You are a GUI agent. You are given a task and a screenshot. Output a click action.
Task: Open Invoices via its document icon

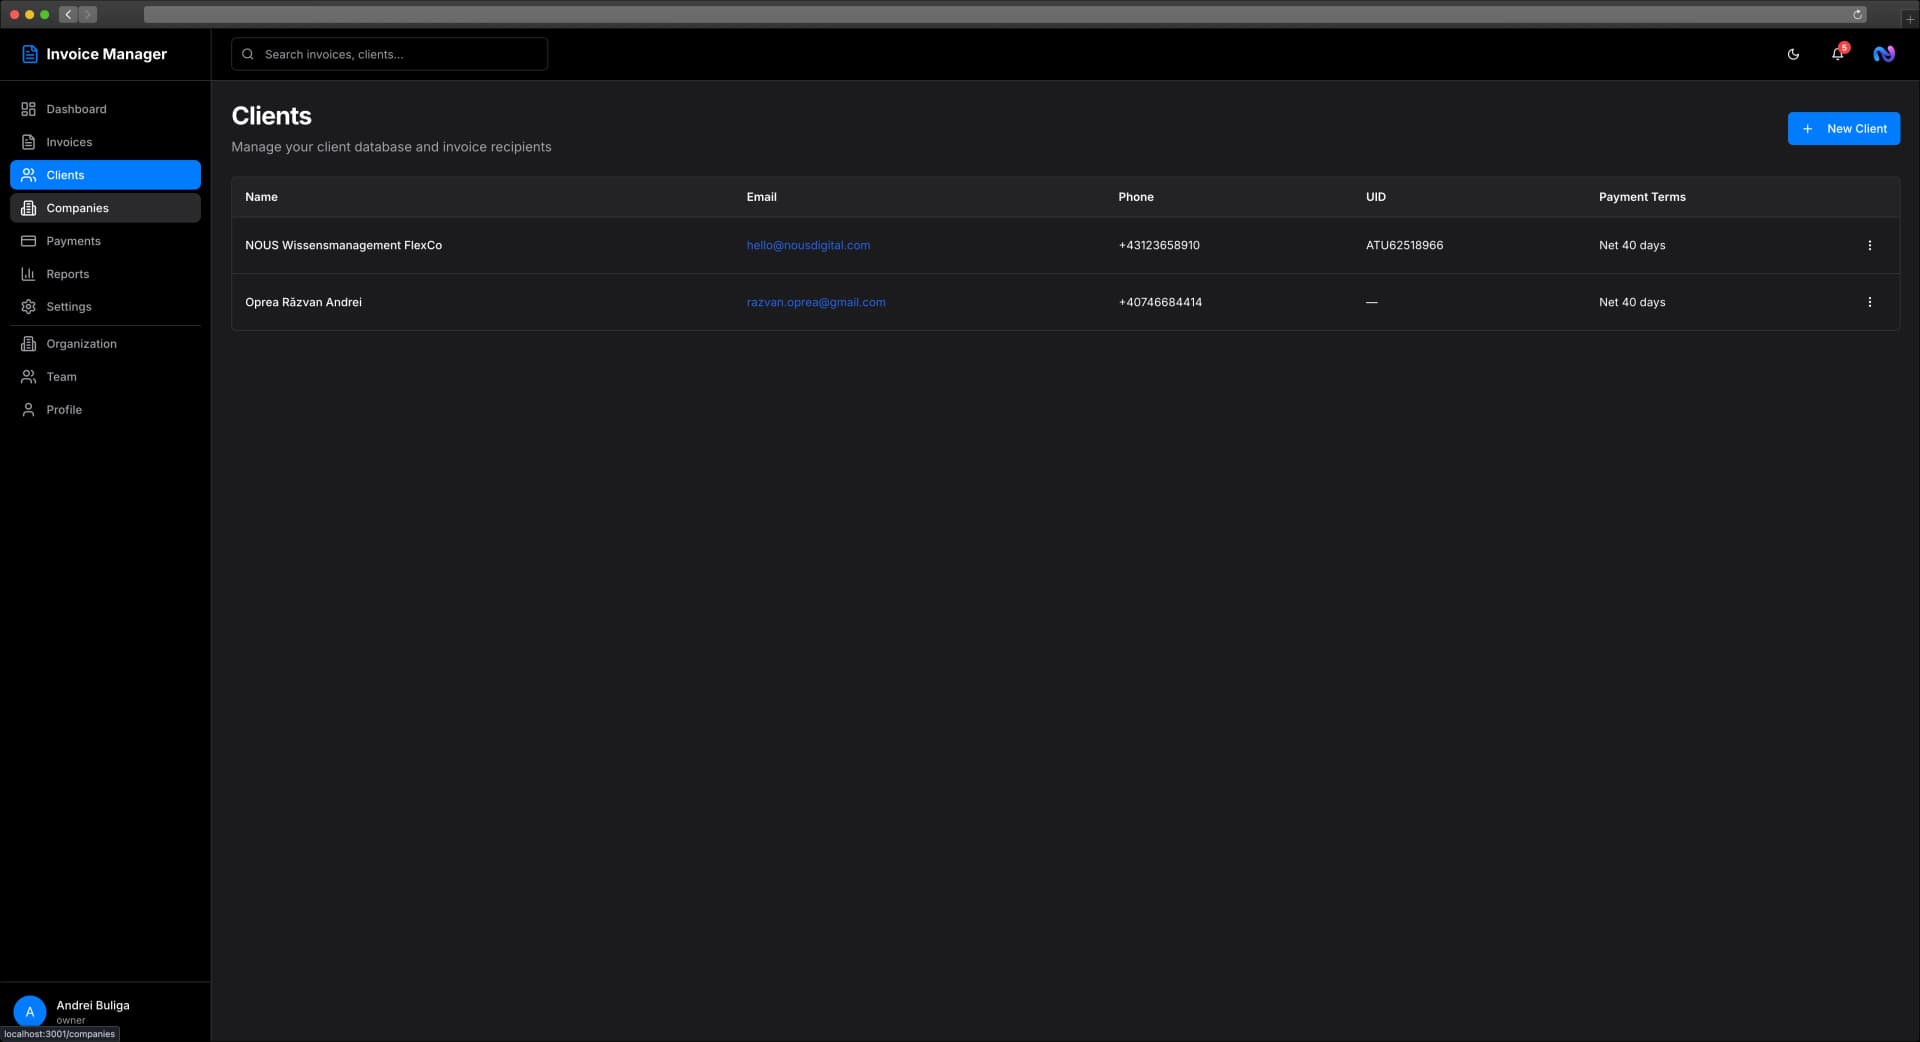pos(28,142)
